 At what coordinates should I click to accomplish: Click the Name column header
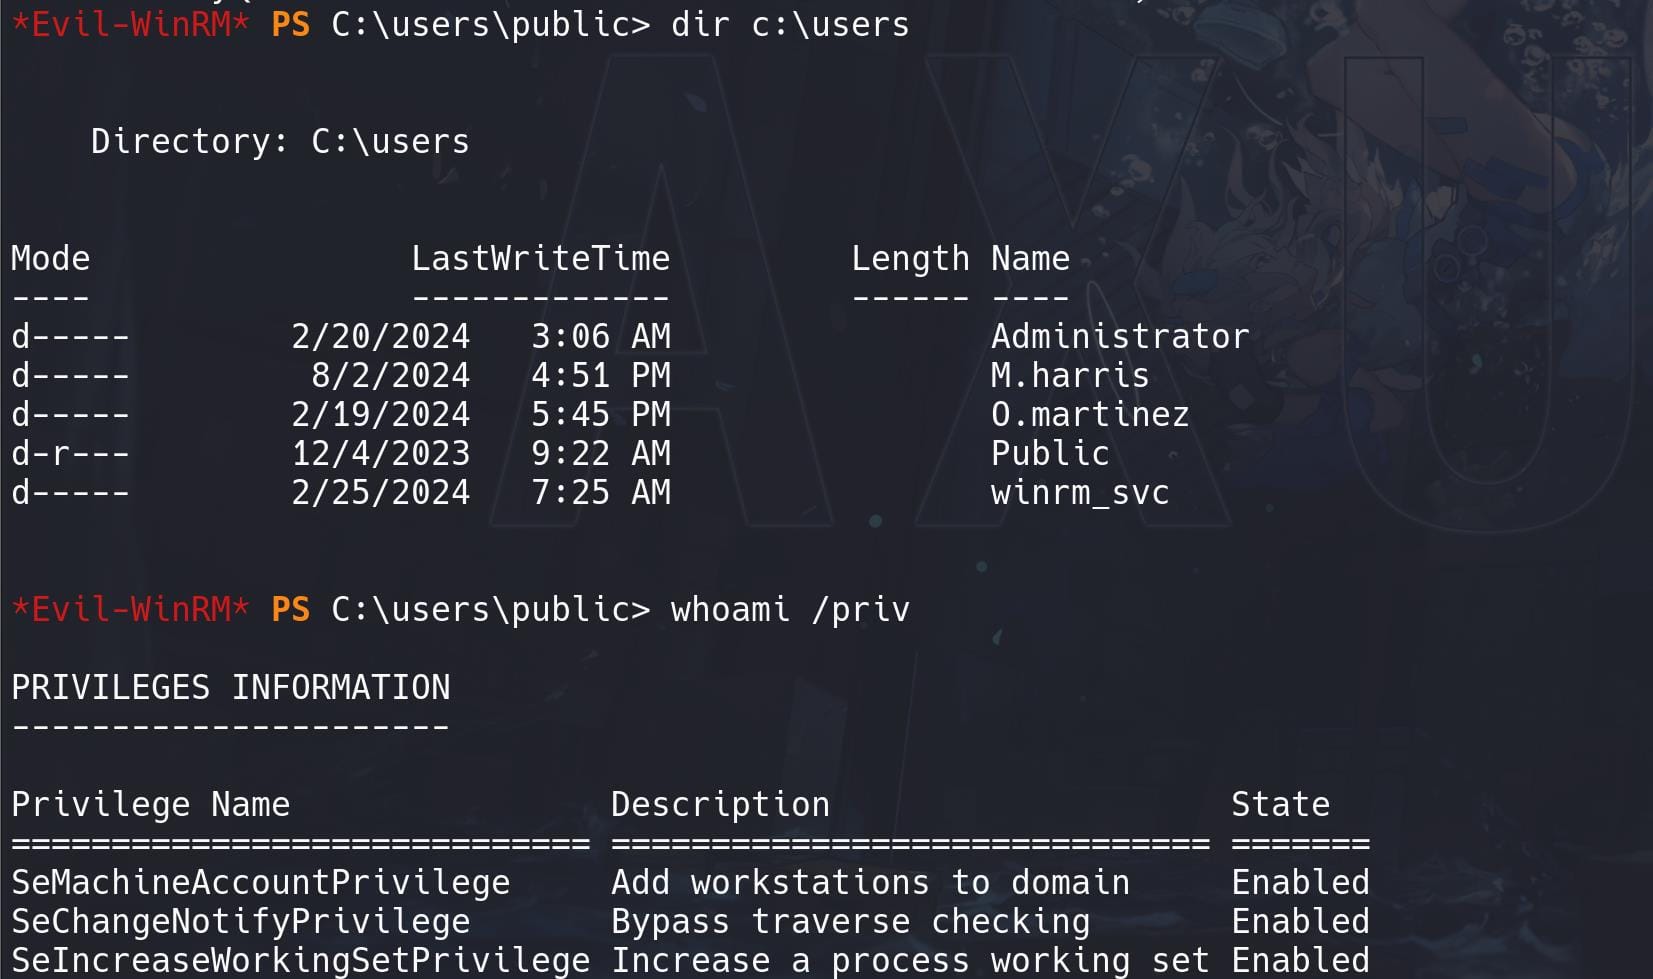pyautogui.click(x=1030, y=258)
